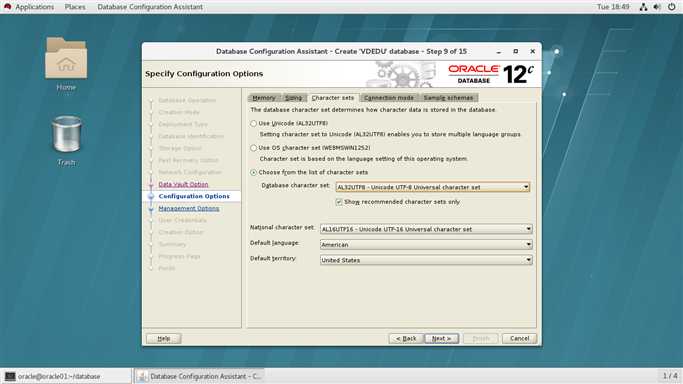Click the Database Configuration Assistant taskbar icon

[142, 376]
